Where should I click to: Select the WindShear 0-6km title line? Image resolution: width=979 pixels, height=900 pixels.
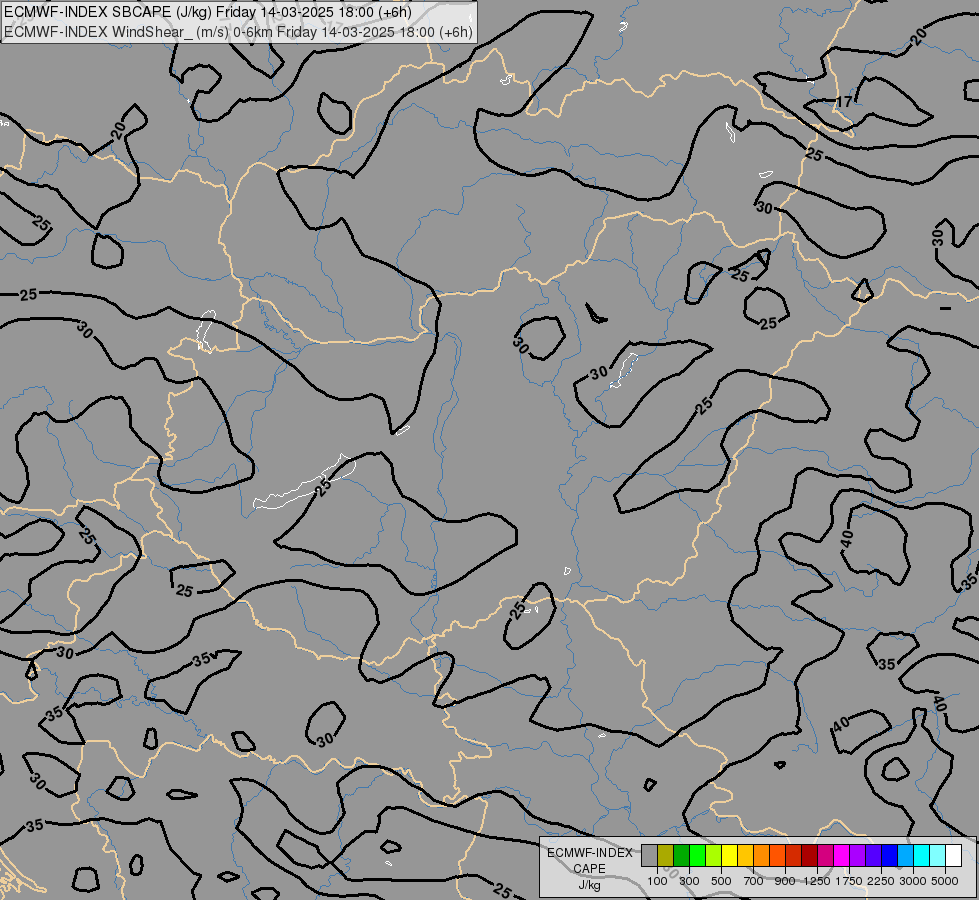pos(239,32)
